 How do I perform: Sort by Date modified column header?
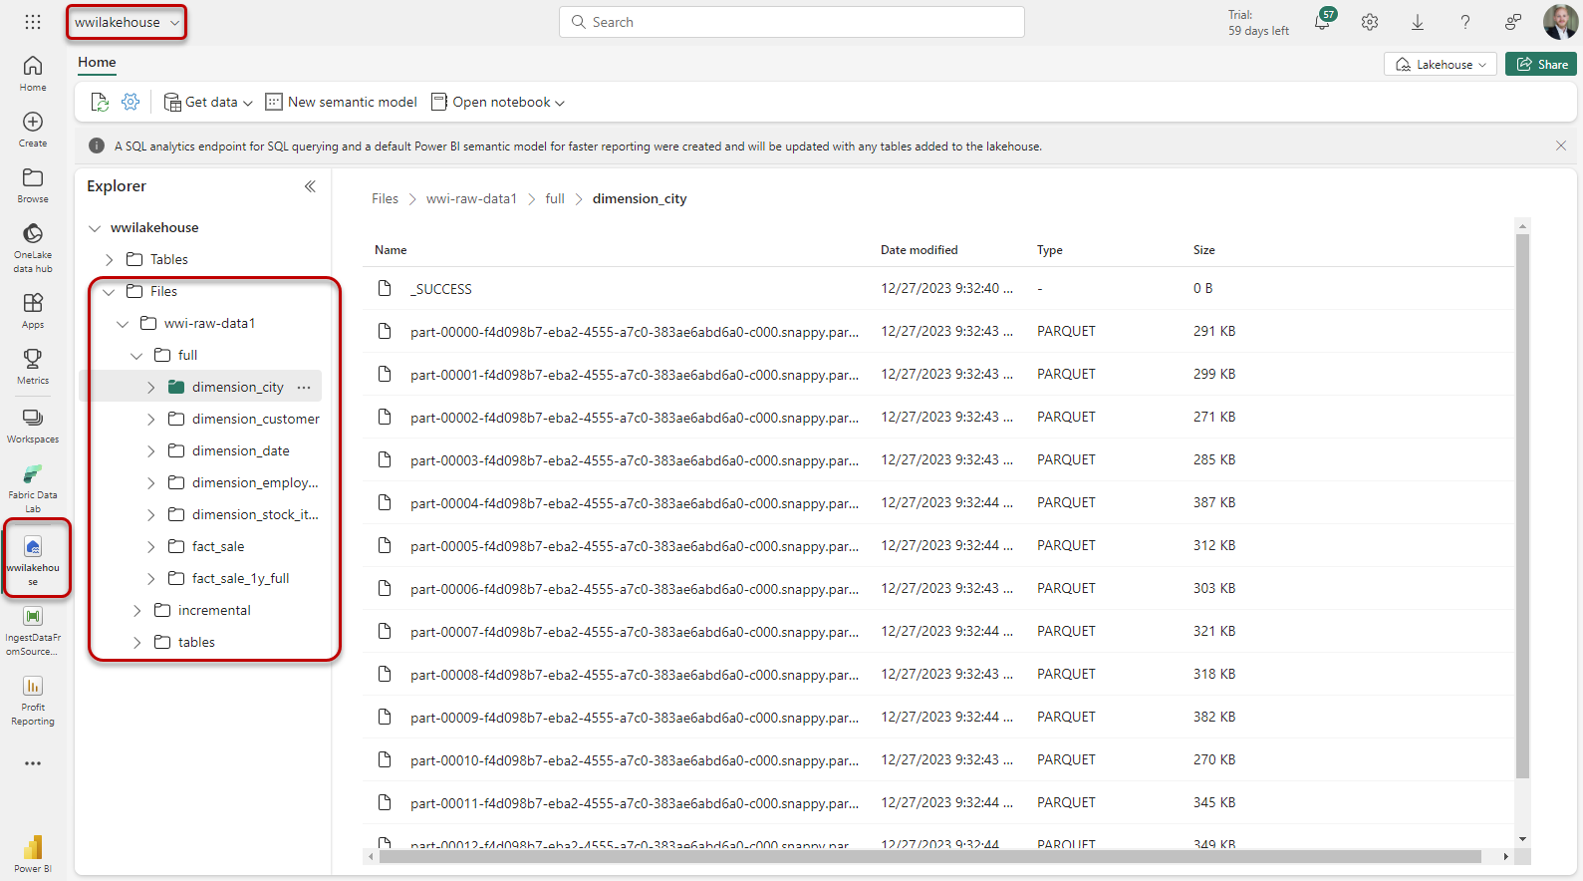point(919,250)
